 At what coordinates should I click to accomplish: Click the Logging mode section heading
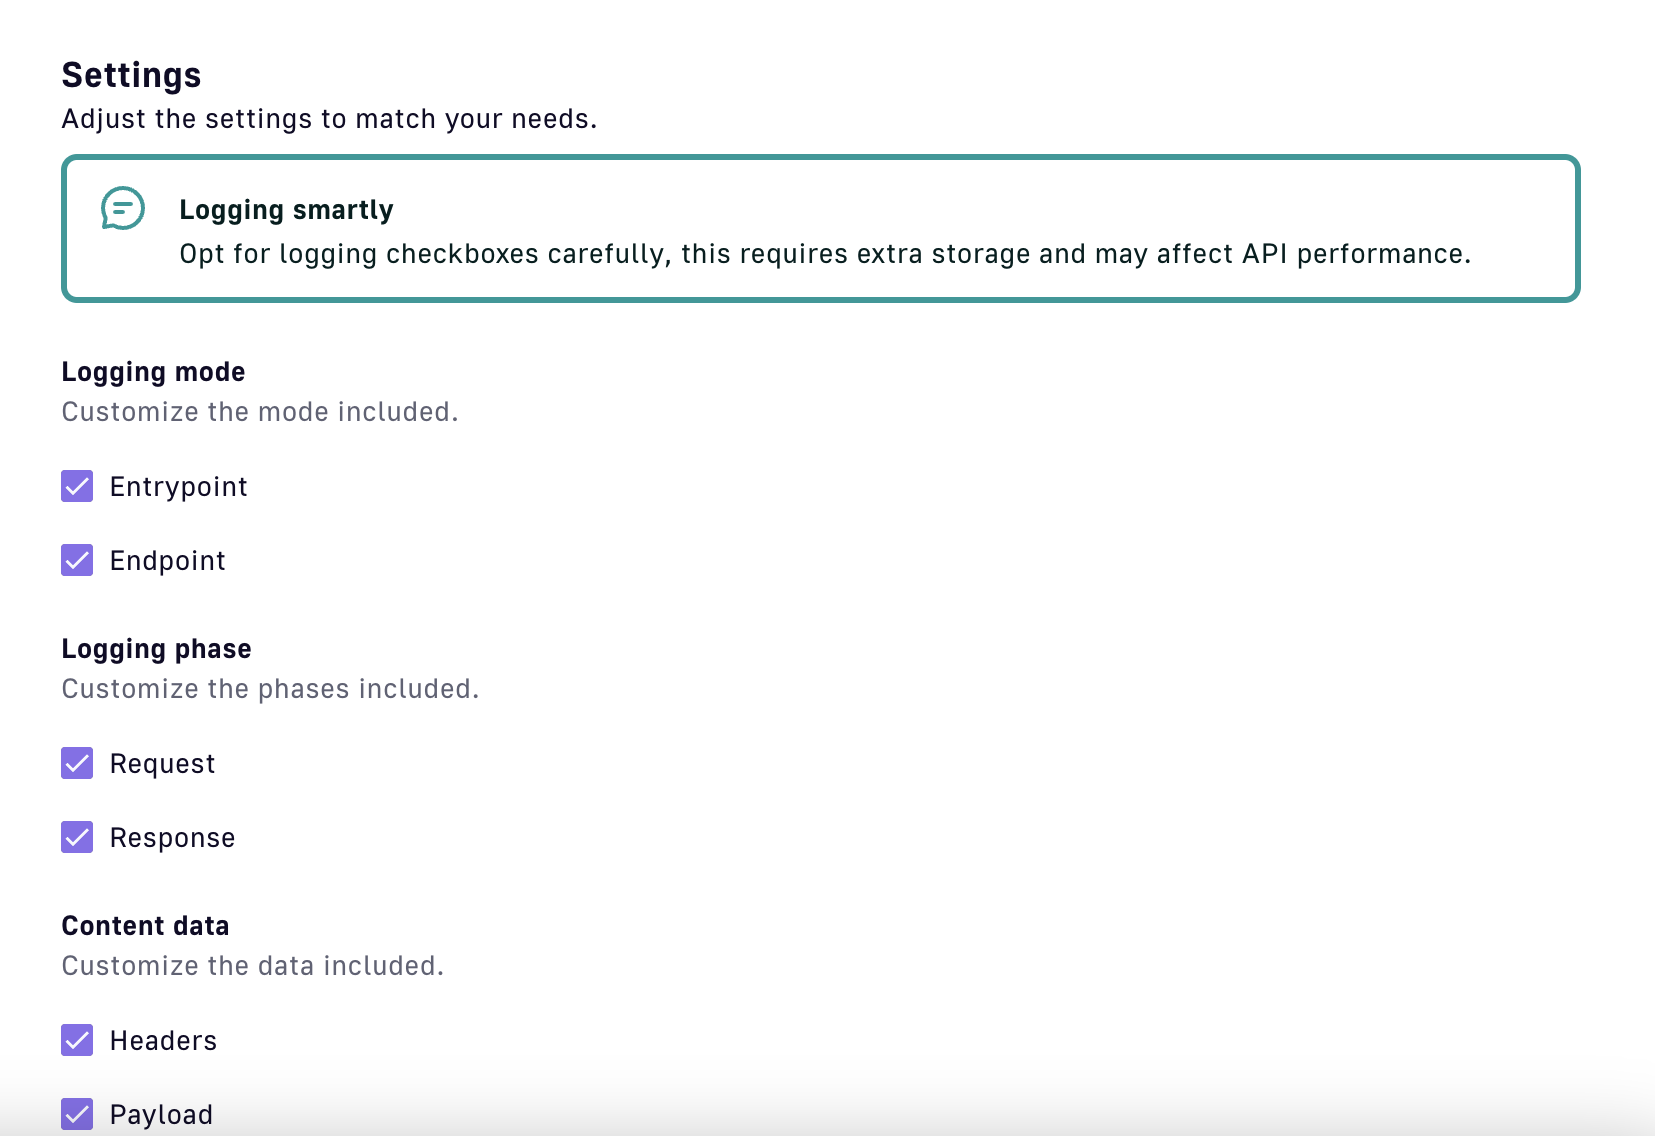153,372
